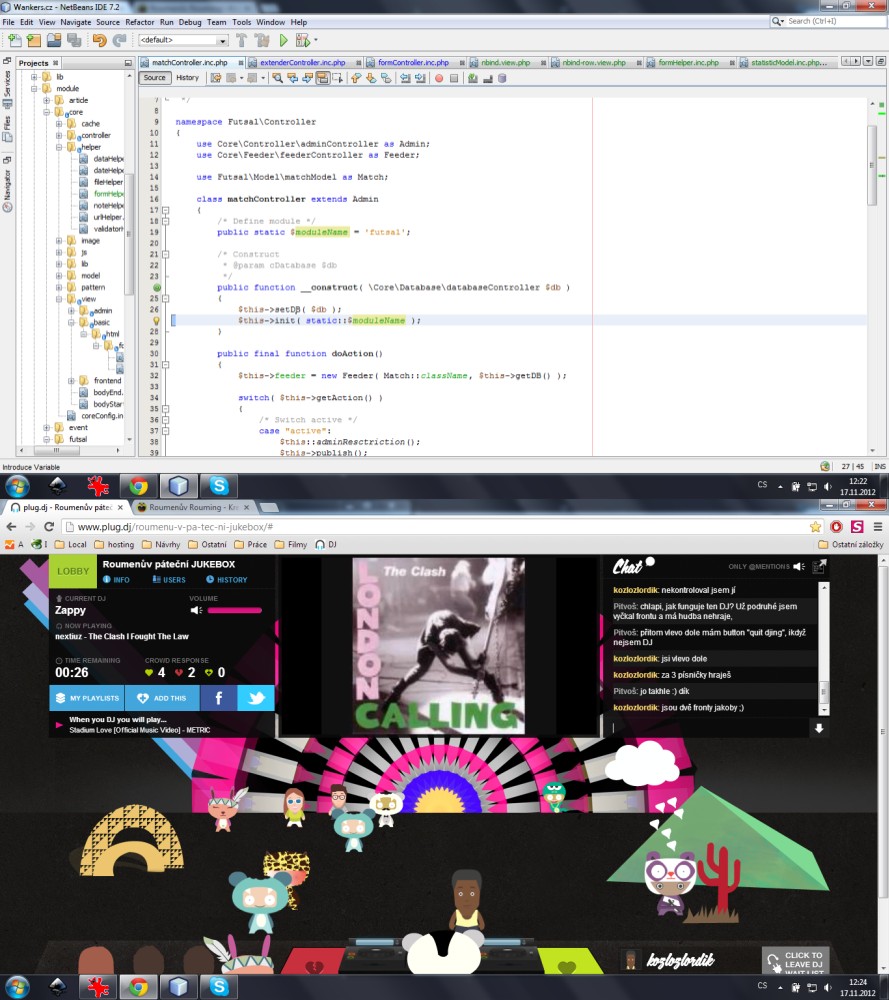The image size is (889, 1000).
Task: Bookmark page with the star icon
Action: coord(816,526)
